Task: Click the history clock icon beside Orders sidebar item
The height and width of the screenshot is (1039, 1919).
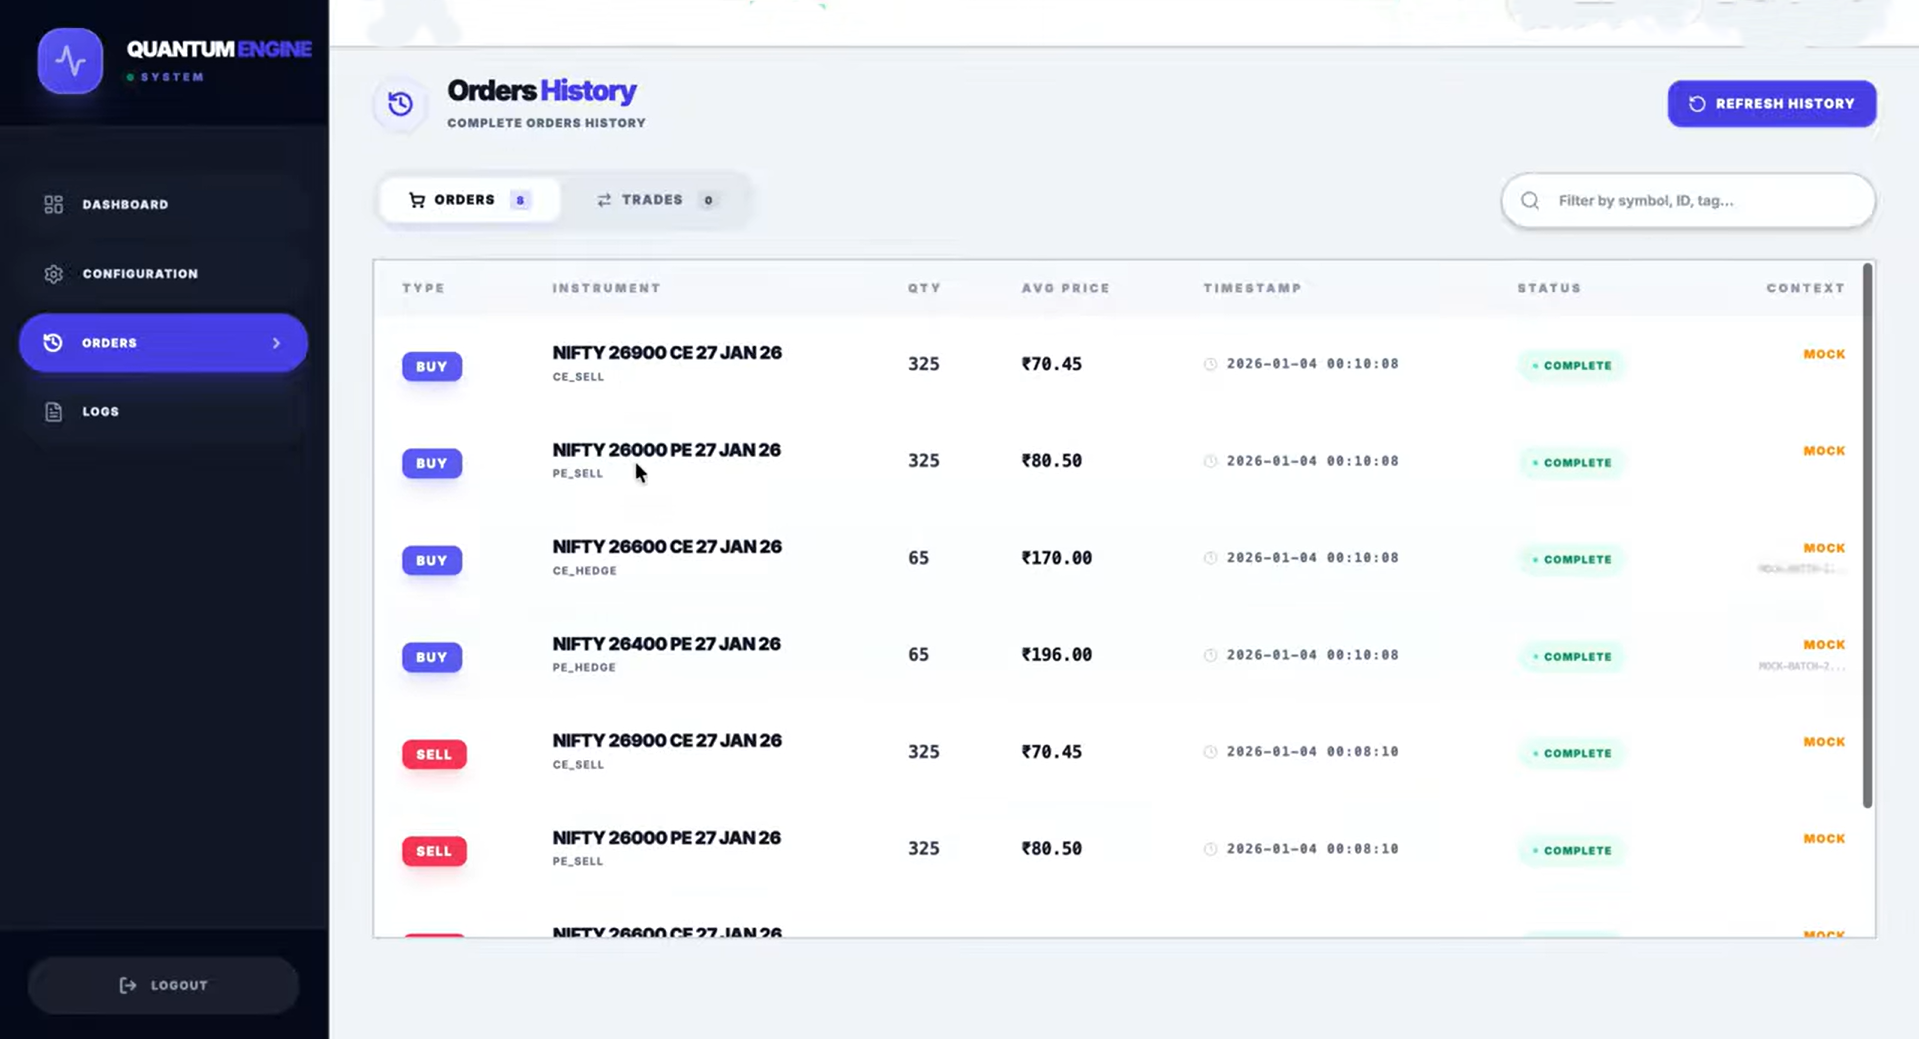Action: coord(53,342)
